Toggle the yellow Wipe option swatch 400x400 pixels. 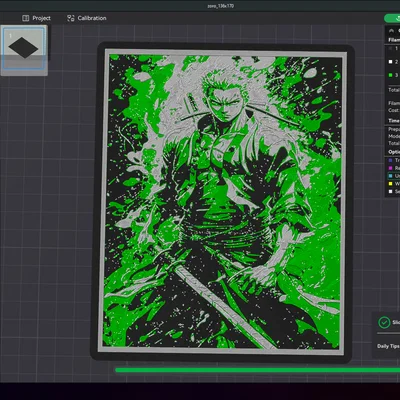tap(390, 184)
